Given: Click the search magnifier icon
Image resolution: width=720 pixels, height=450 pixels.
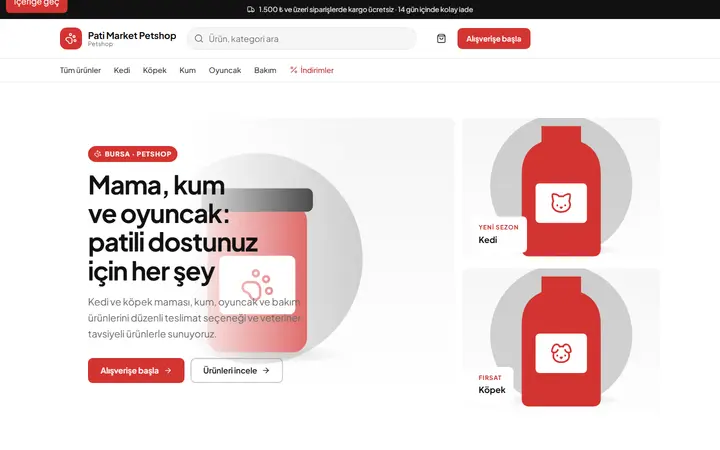Looking at the screenshot, I should (x=199, y=39).
